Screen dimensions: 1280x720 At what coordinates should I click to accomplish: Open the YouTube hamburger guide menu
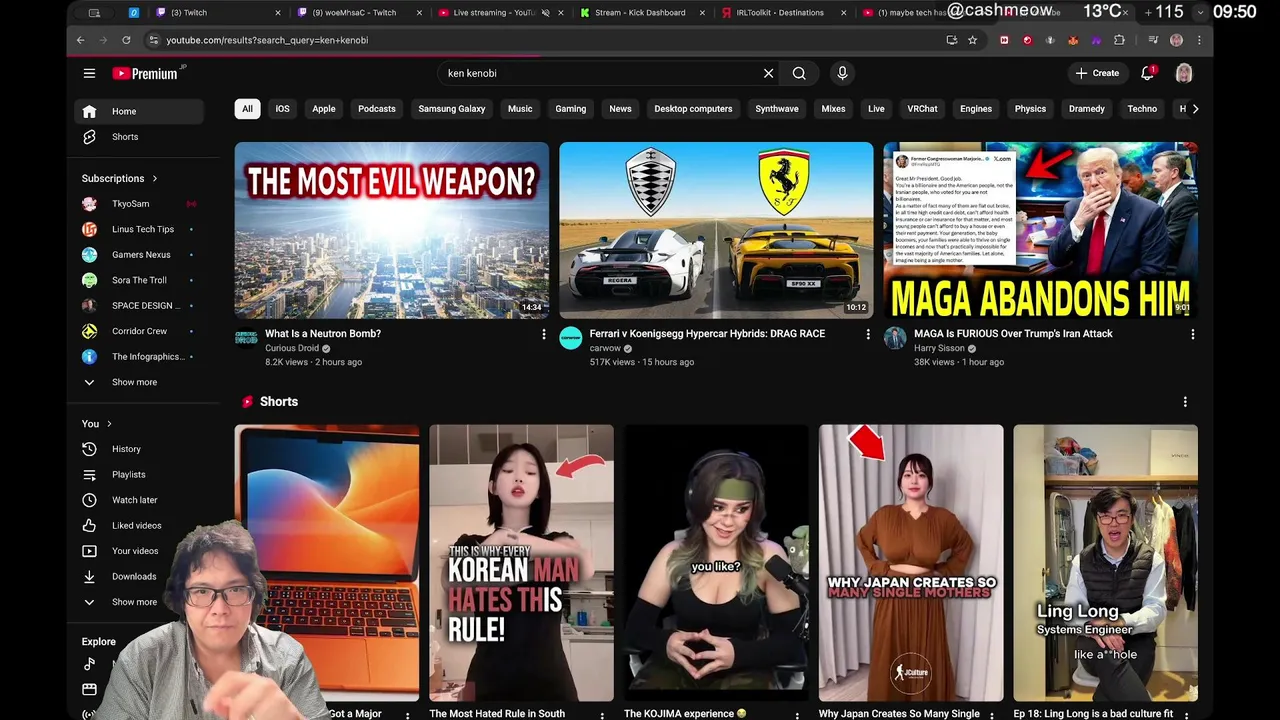pyautogui.click(x=89, y=73)
